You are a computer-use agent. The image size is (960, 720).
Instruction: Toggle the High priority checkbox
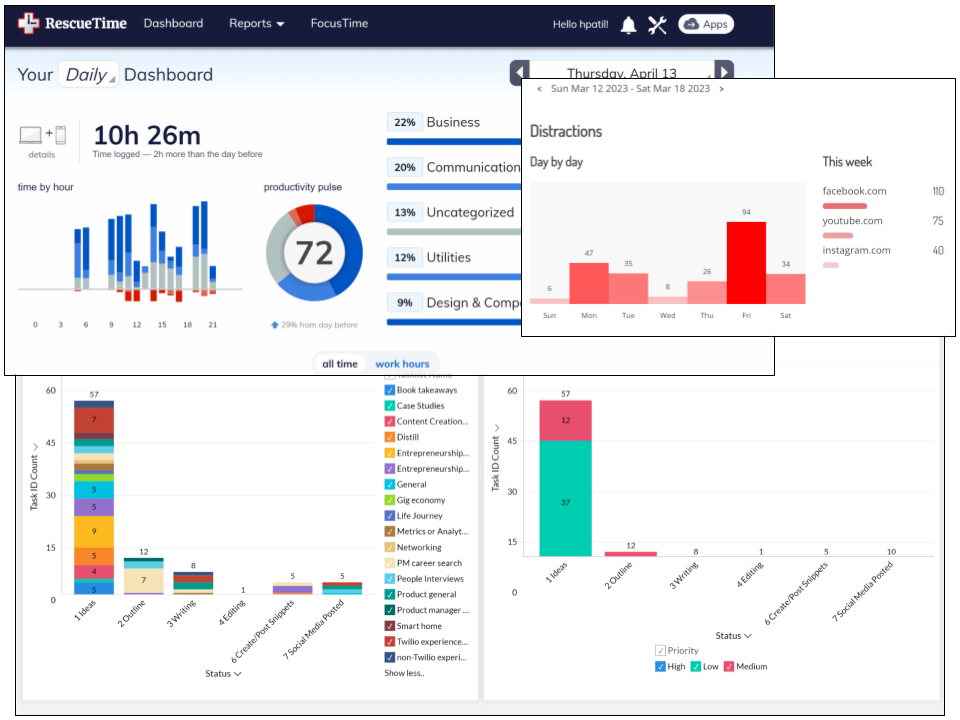point(660,667)
